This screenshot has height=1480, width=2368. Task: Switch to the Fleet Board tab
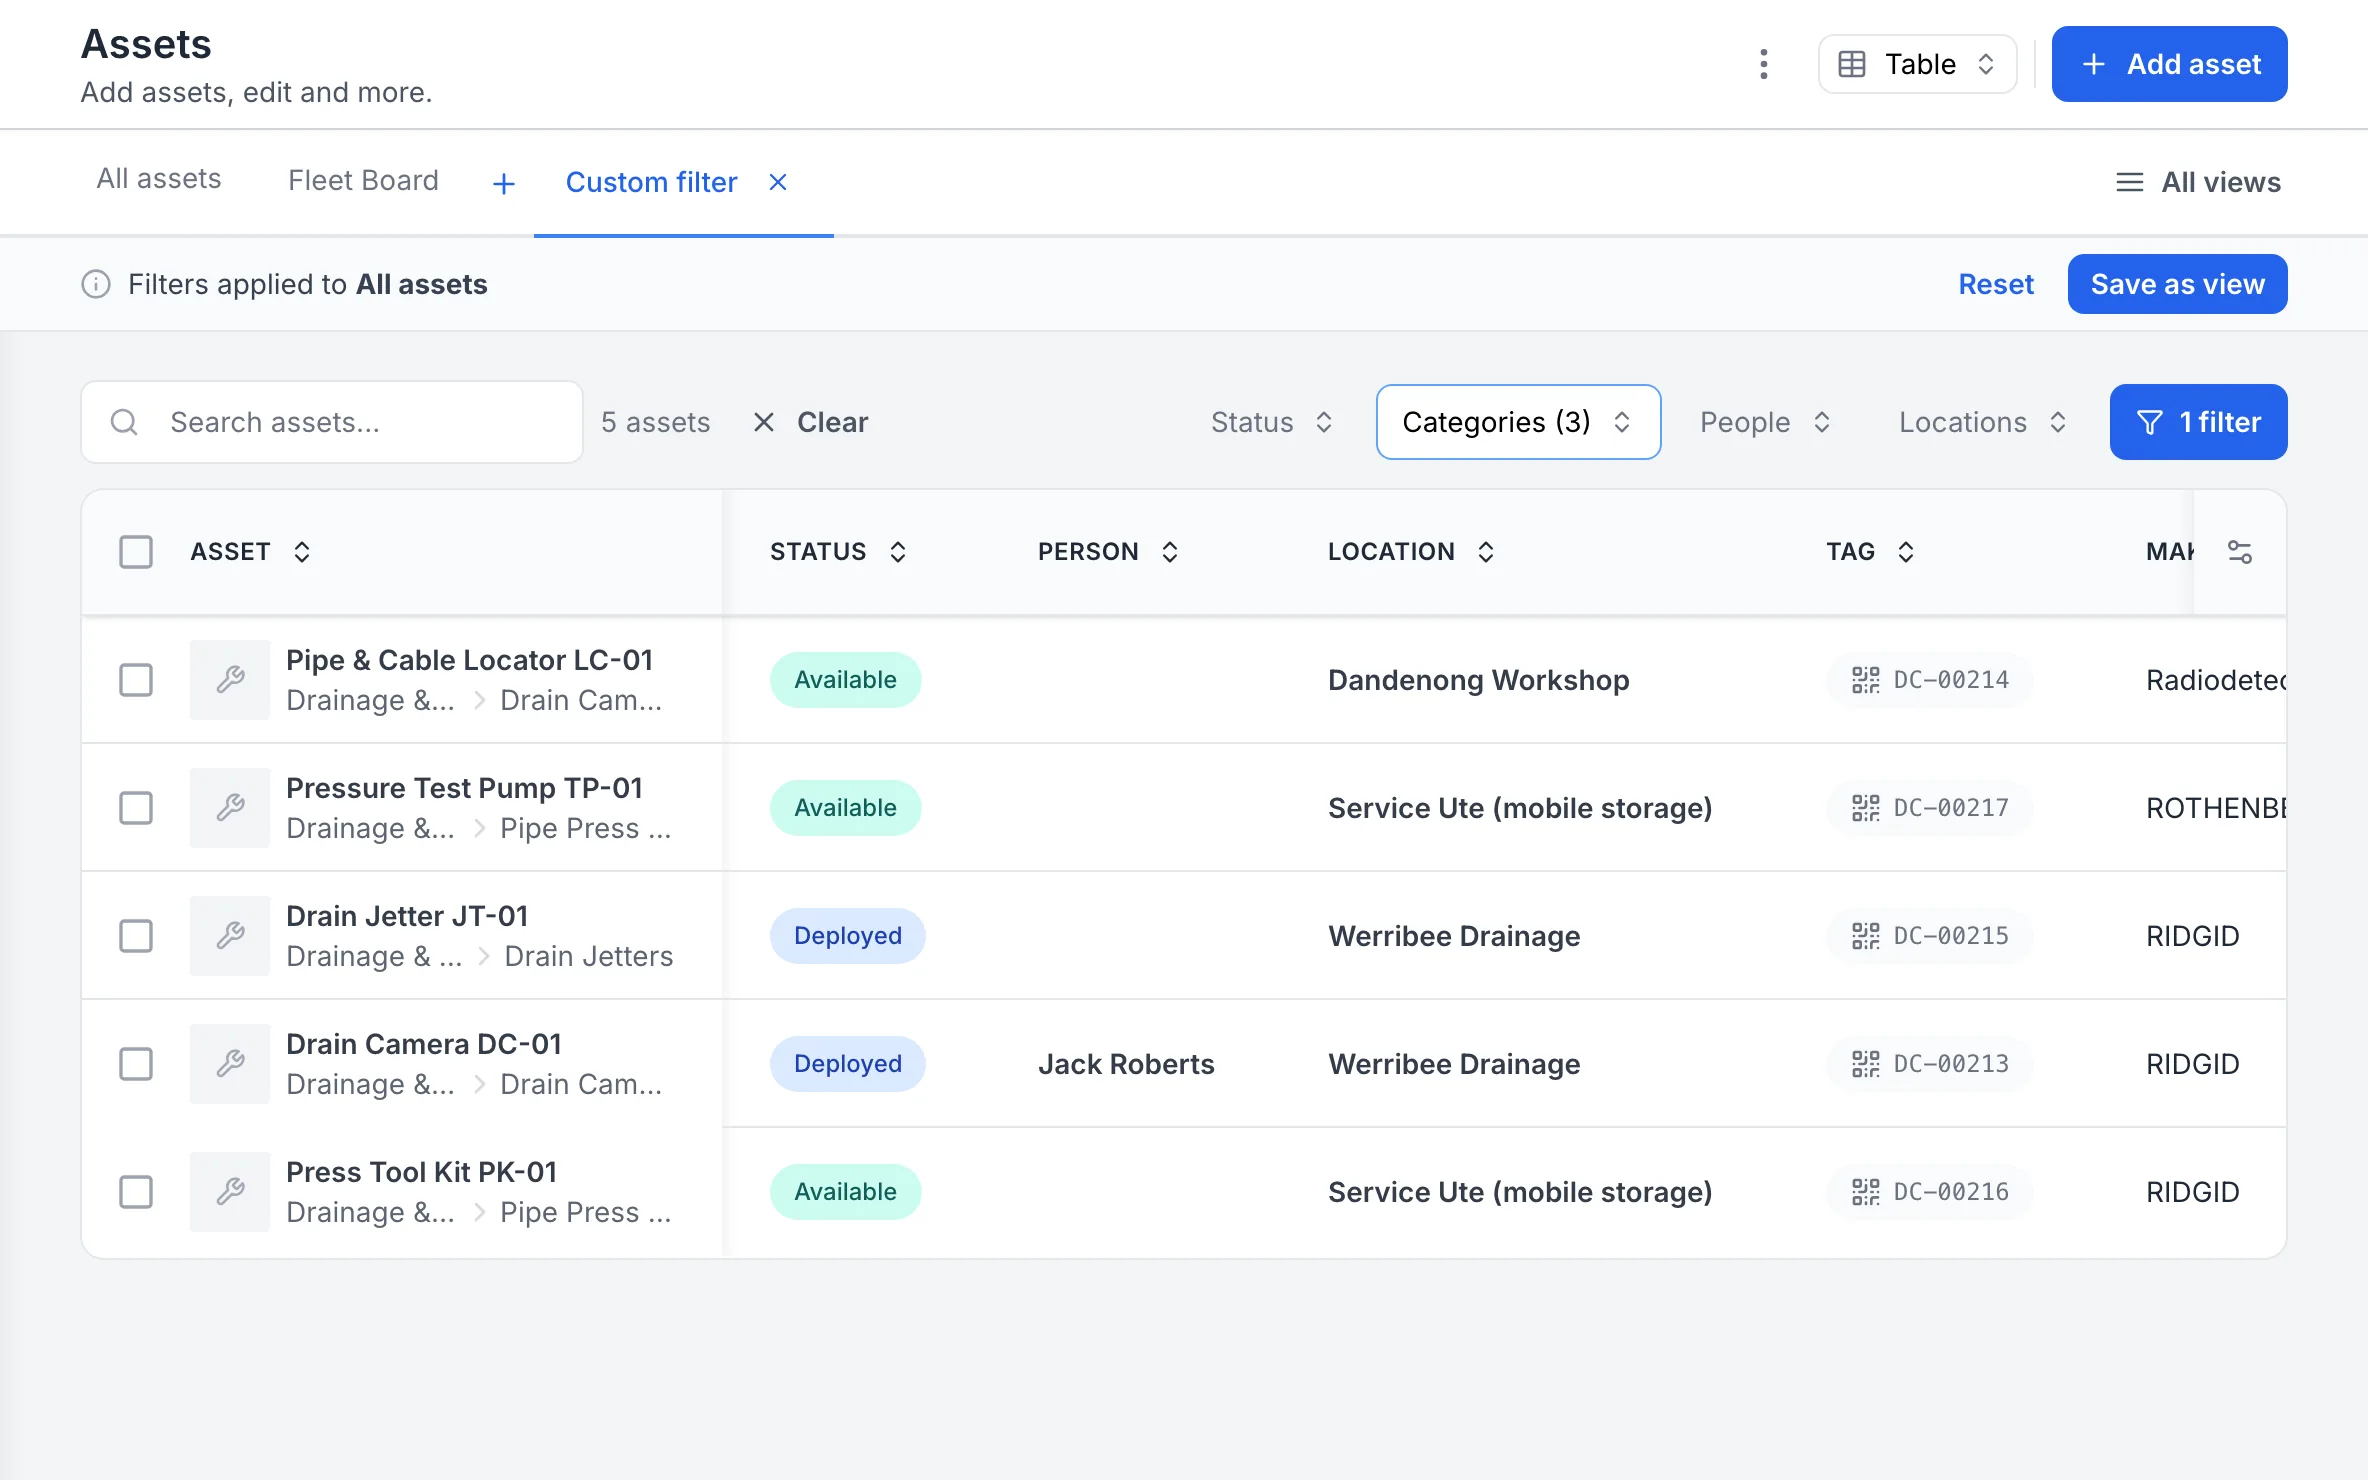click(363, 180)
